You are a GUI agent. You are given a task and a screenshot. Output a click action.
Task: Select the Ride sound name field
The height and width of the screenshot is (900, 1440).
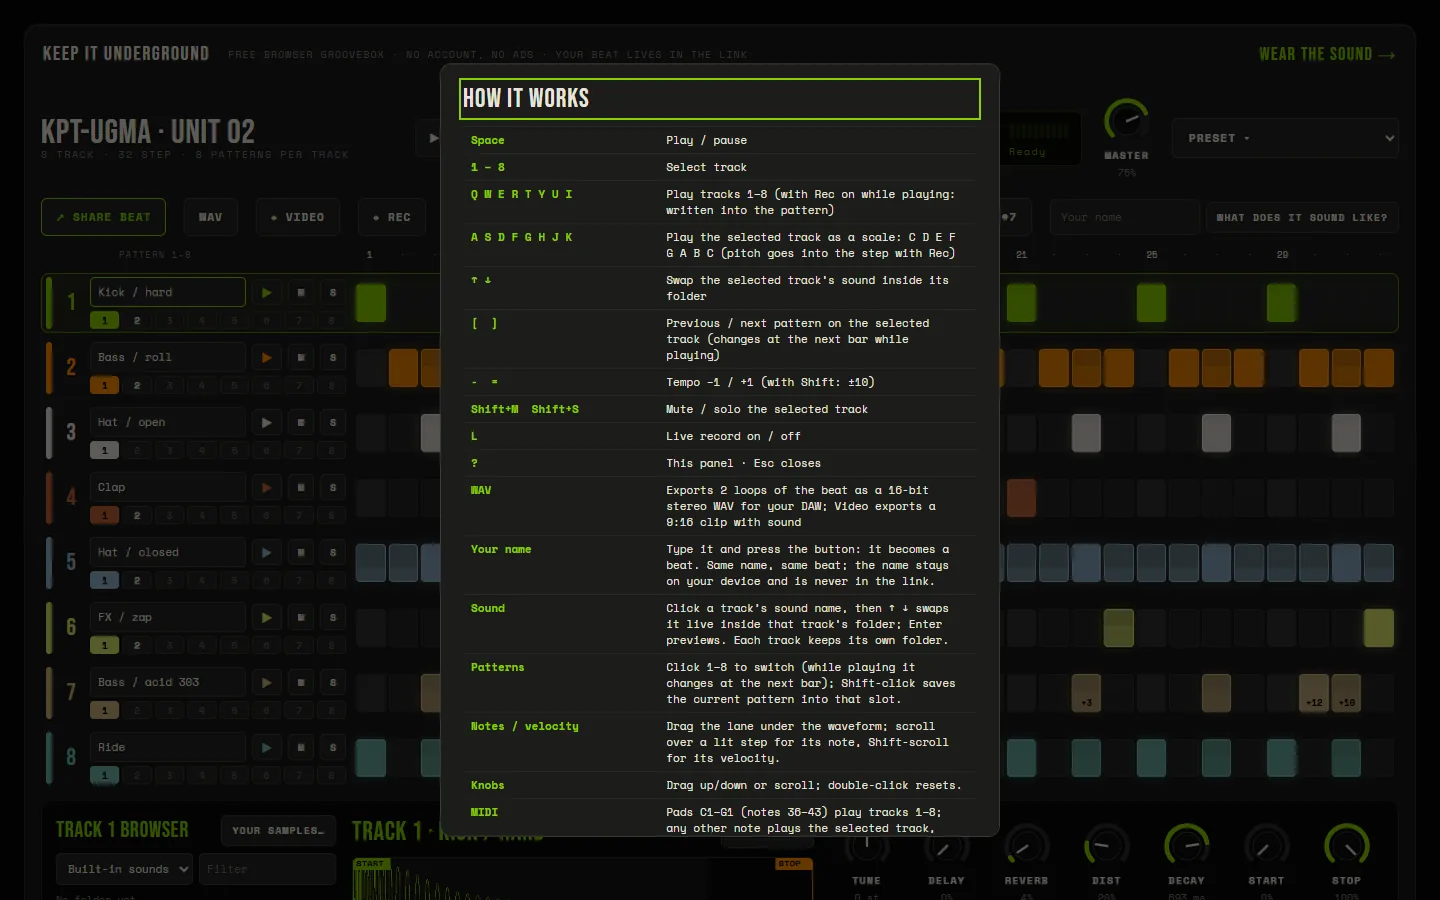167,747
